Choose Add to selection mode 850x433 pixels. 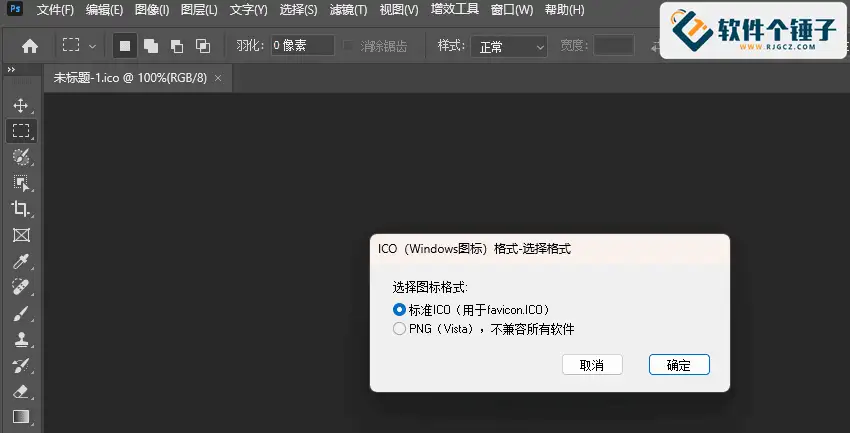(151, 46)
